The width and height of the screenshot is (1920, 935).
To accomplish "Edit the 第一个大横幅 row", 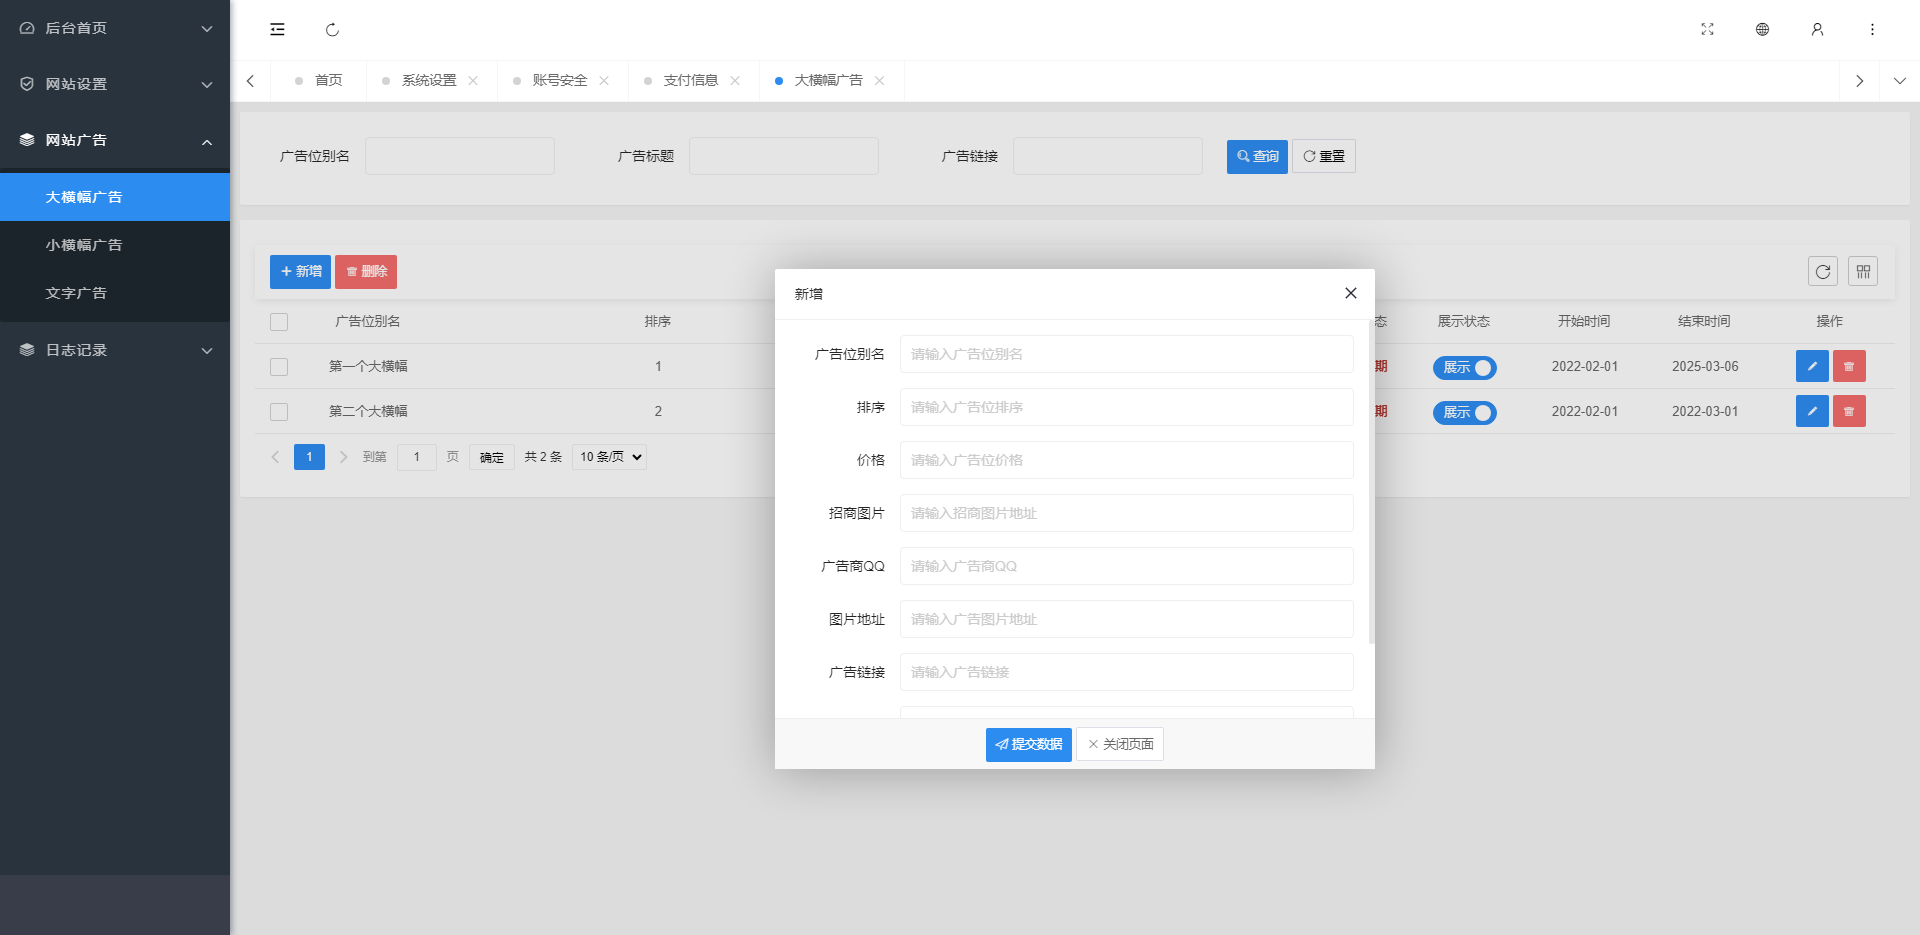I will [x=1812, y=366].
